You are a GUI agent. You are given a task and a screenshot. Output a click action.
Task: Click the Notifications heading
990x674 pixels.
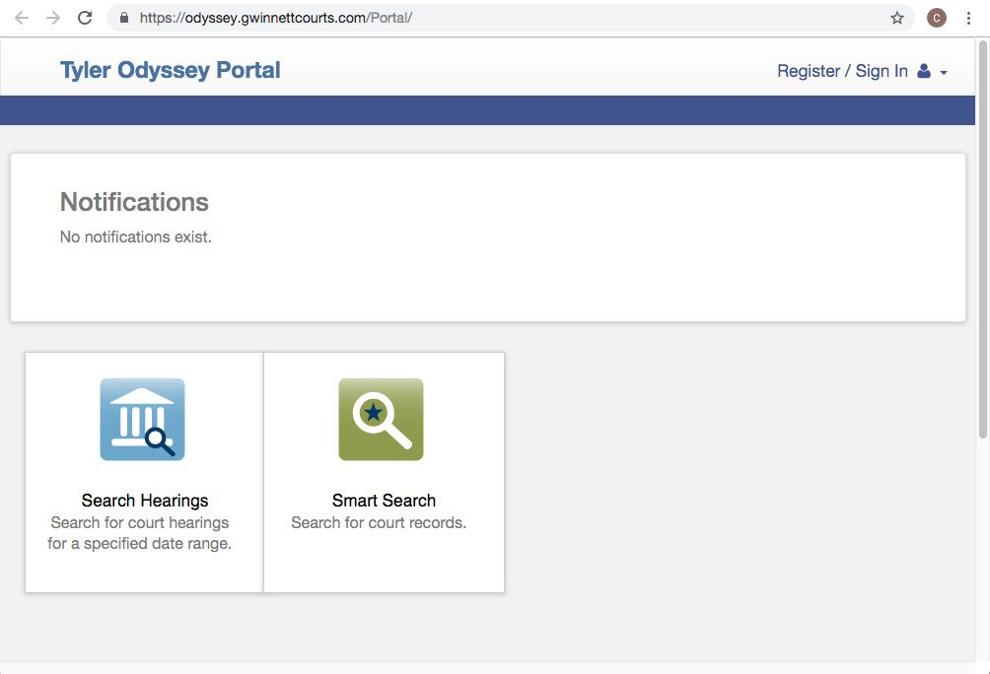134,202
